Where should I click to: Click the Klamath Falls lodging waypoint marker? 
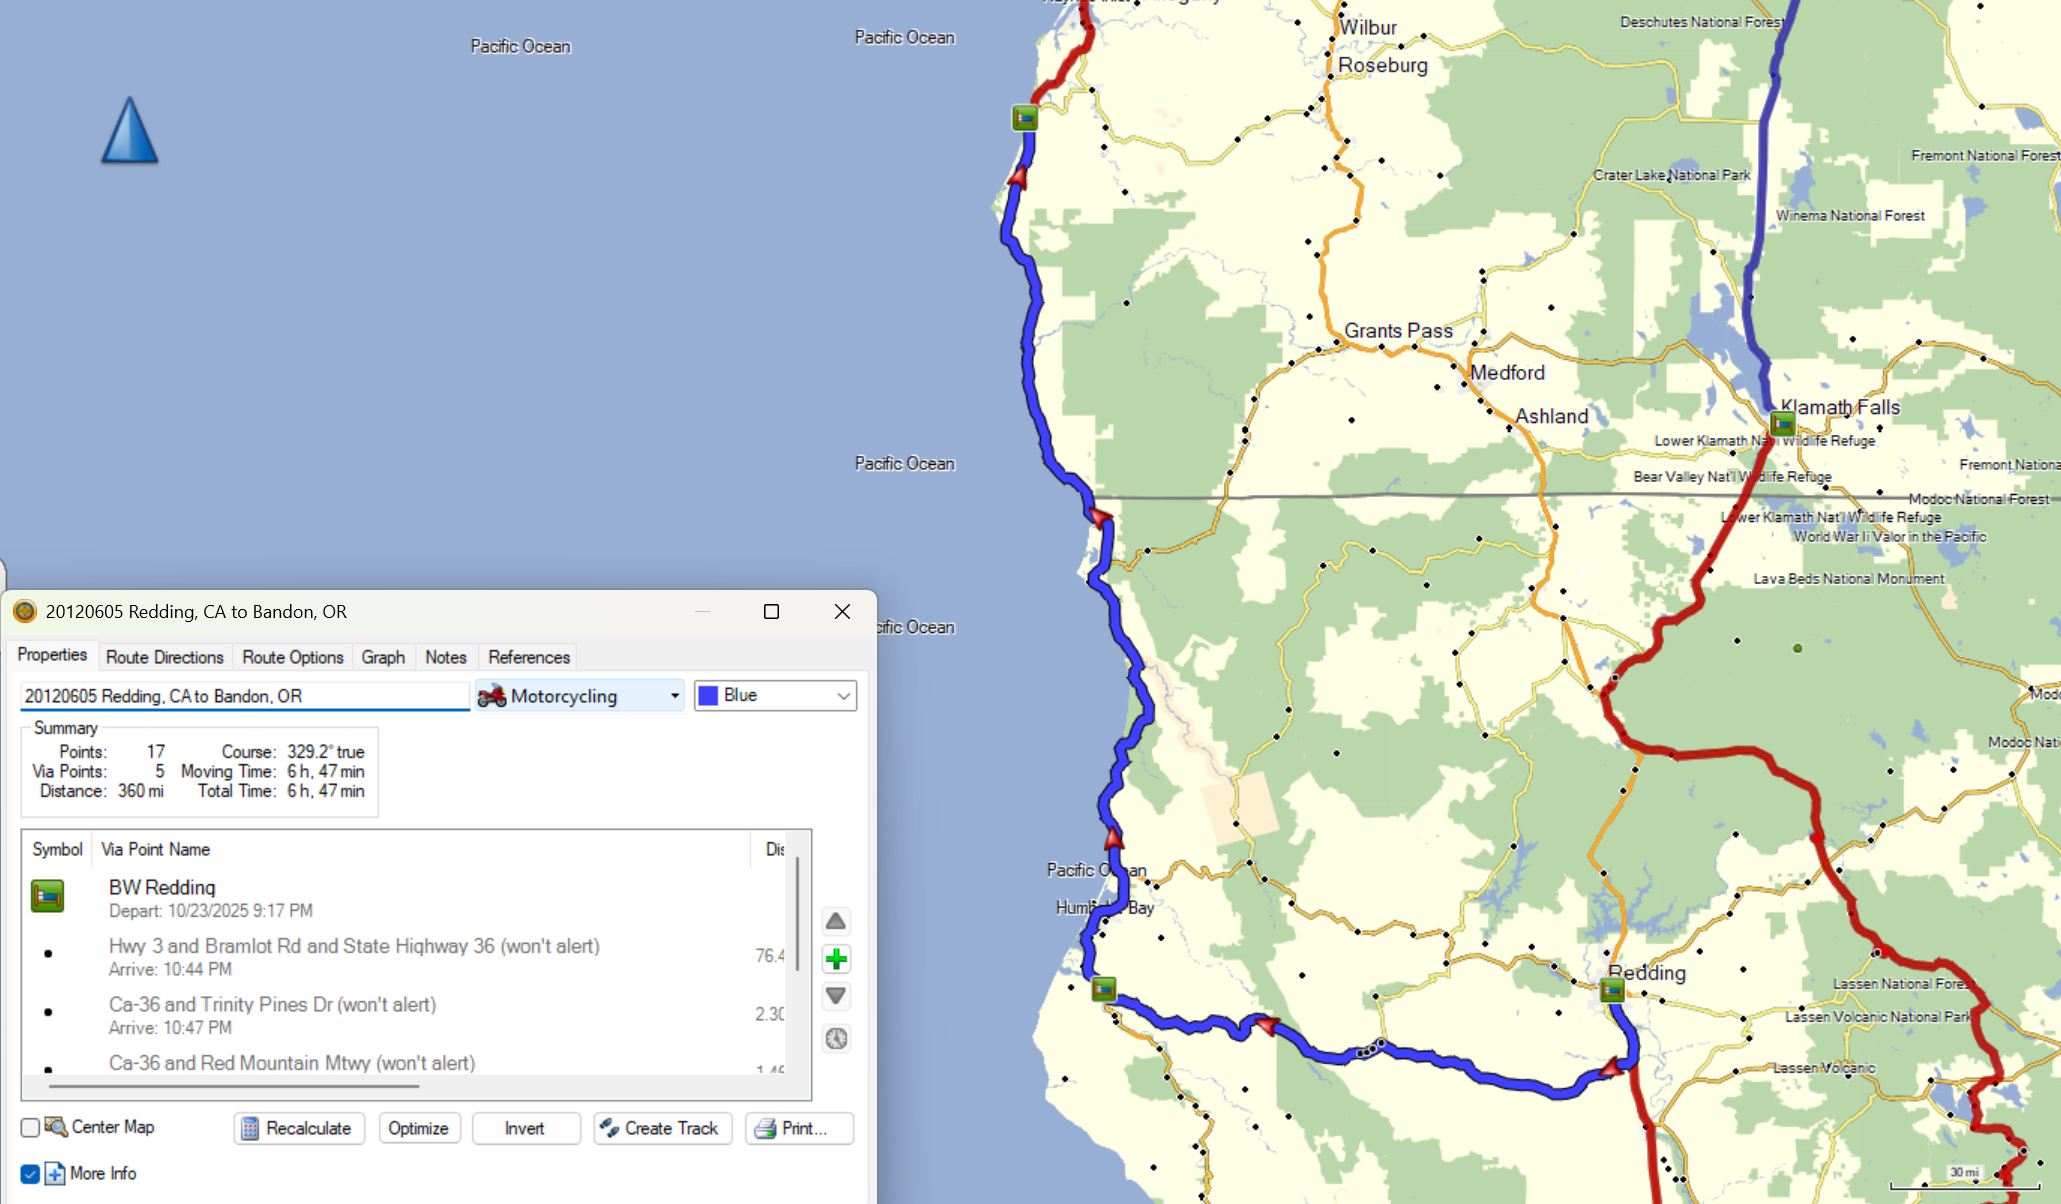(1782, 423)
